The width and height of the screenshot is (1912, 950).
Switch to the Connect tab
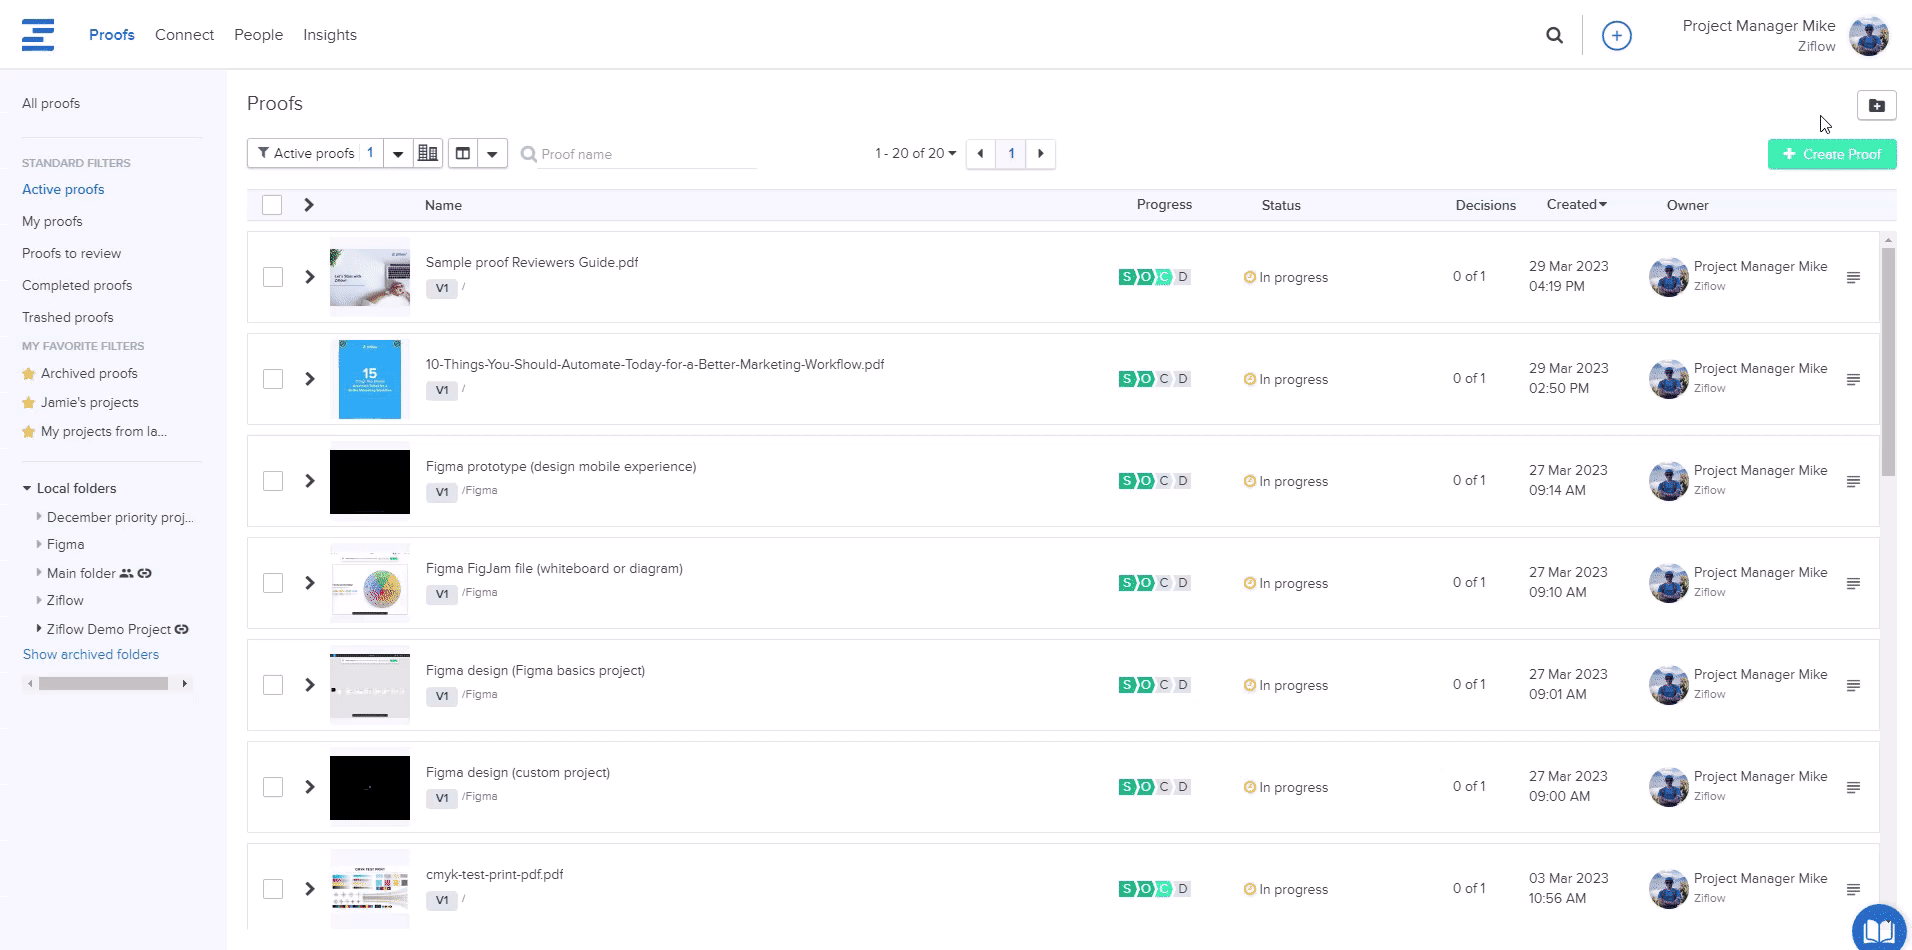[x=184, y=35]
